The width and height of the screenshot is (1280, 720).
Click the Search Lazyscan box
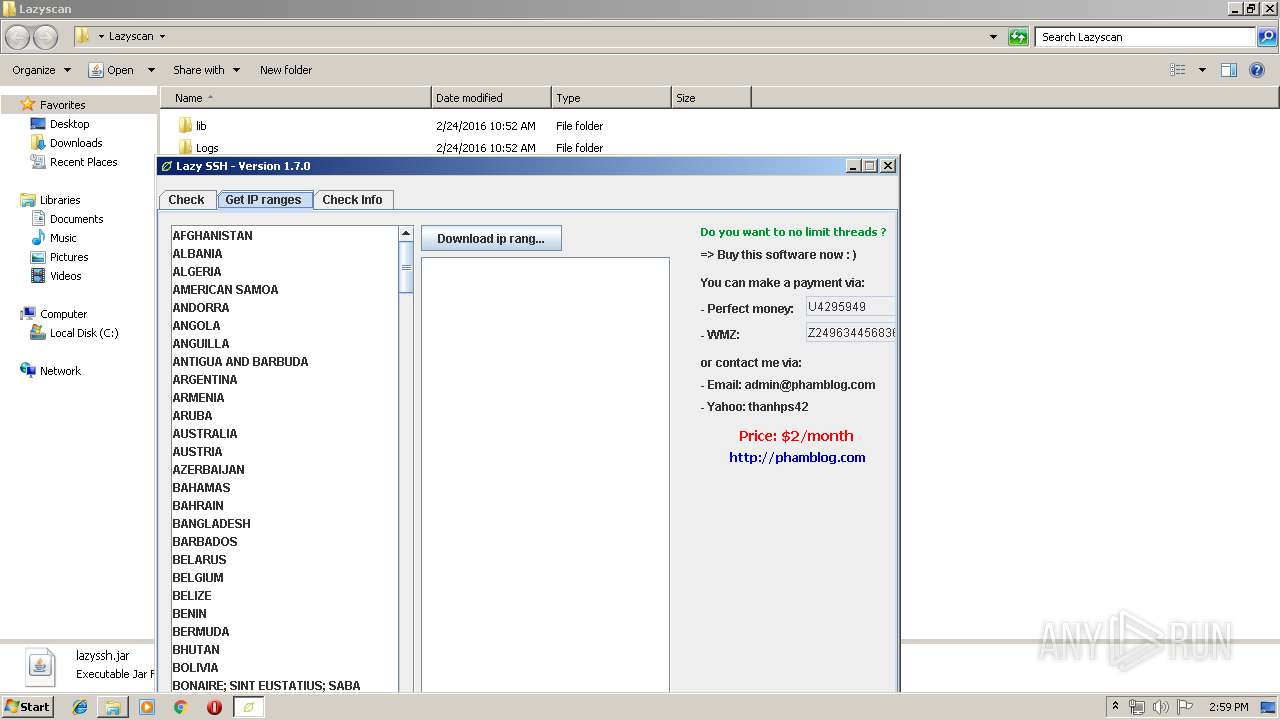(1146, 37)
